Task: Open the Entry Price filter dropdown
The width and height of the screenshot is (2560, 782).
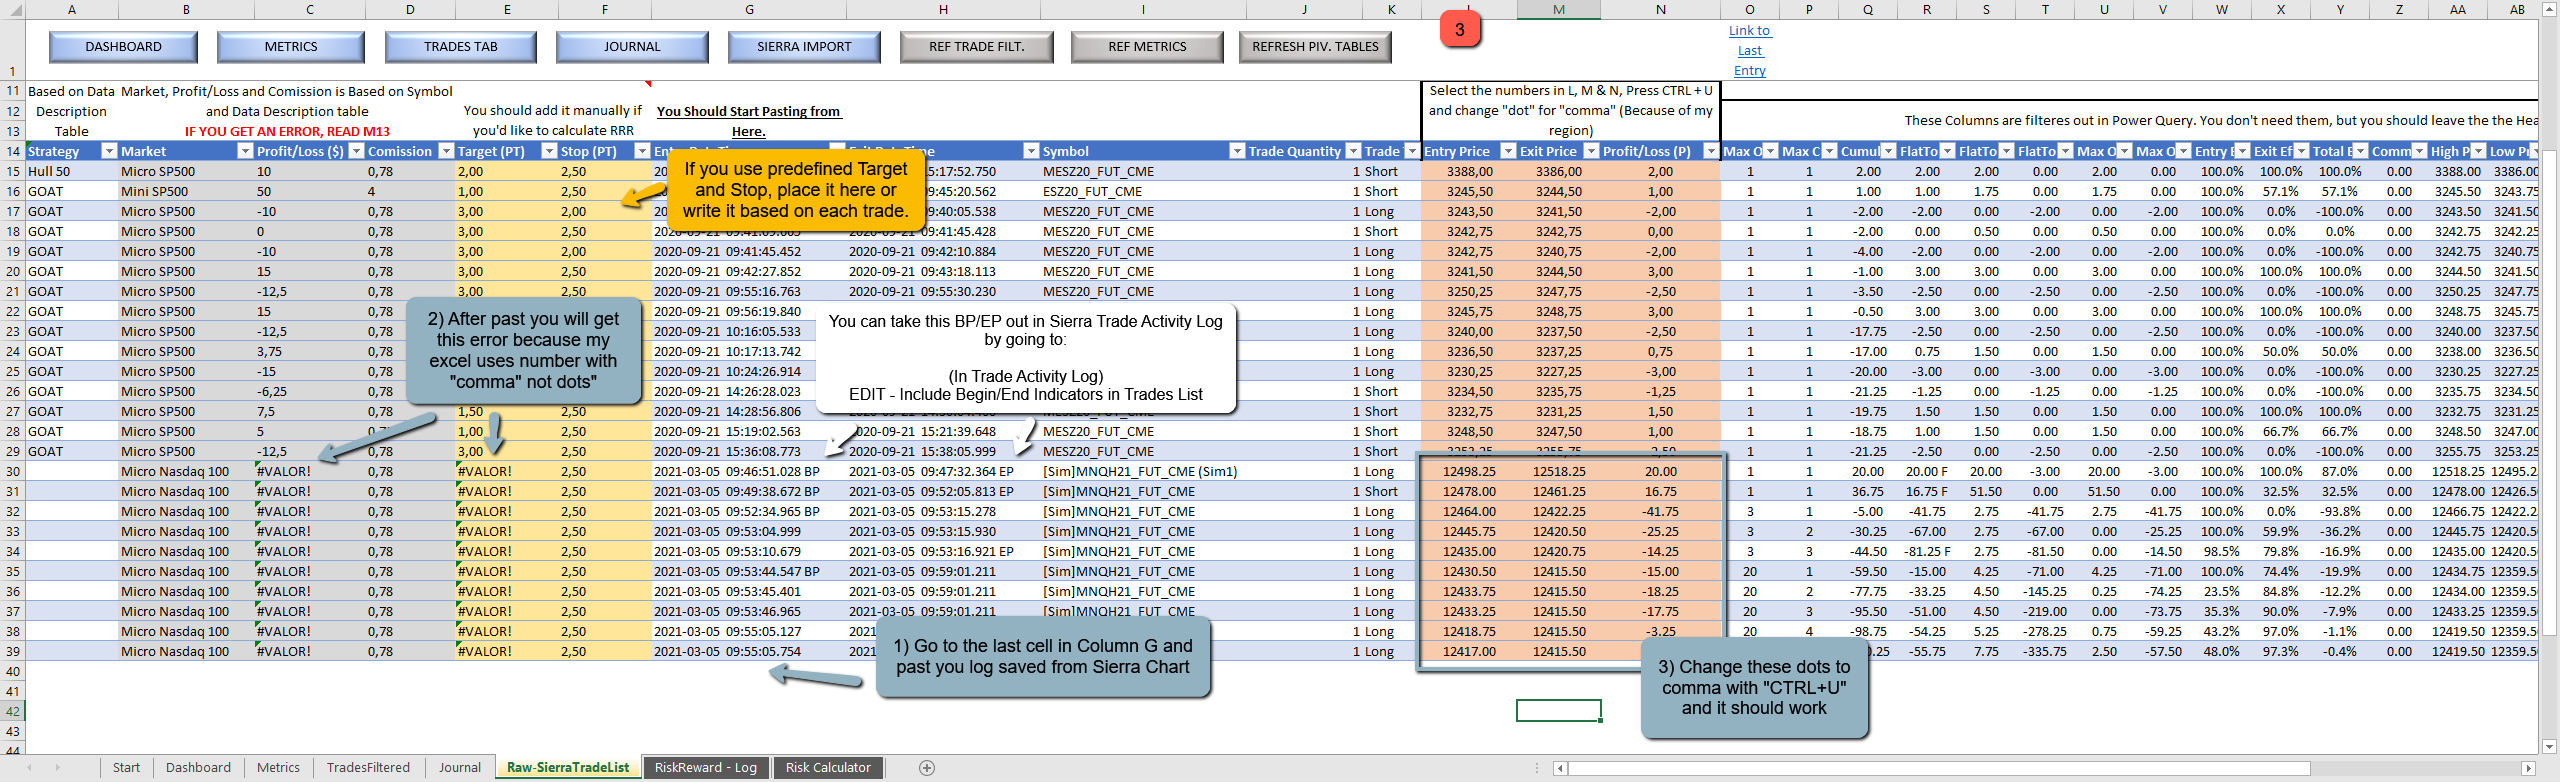Action: 1507,151
